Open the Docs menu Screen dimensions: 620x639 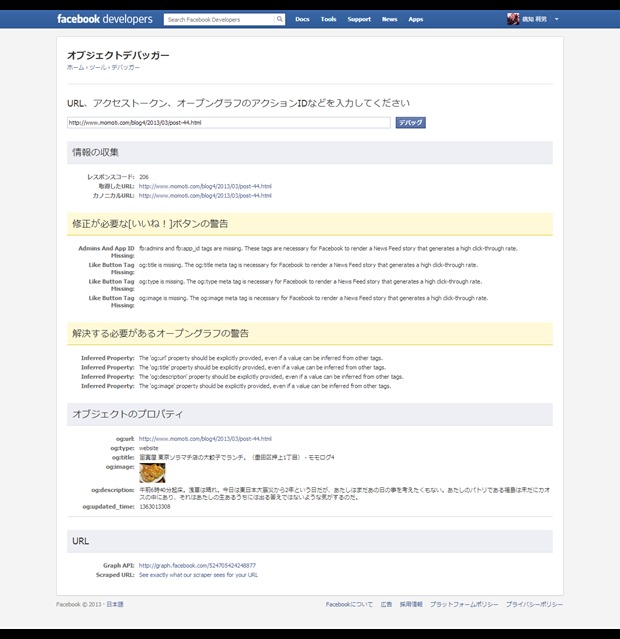(302, 19)
